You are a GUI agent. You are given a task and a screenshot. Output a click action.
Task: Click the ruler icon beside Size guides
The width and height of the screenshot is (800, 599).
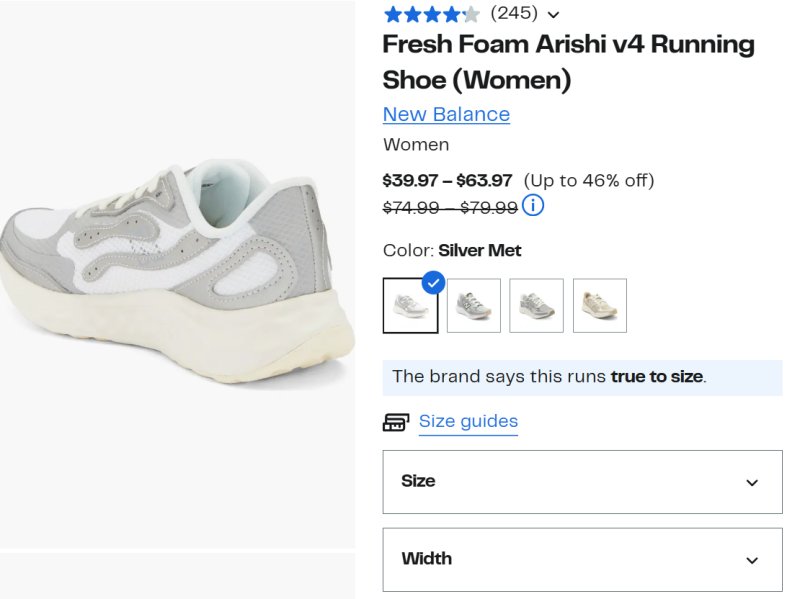point(396,422)
